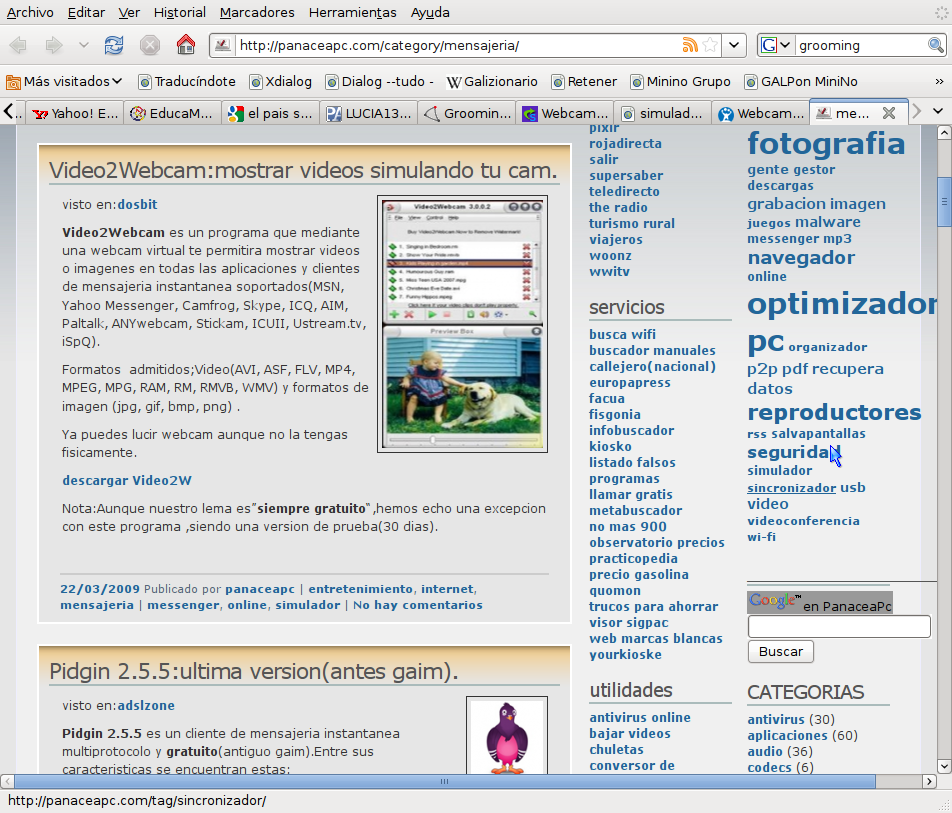Open the 'aplicaciones' category link
Viewport: 952px width, 813px height.
(x=787, y=735)
